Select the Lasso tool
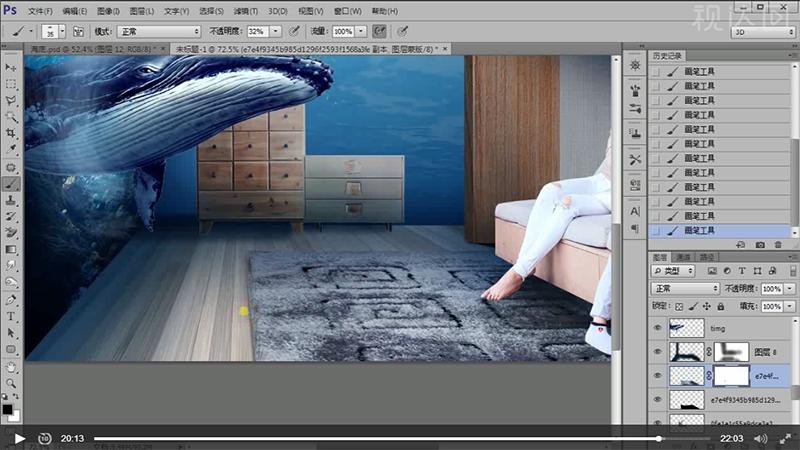The height and width of the screenshot is (450, 800). point(11,100)
